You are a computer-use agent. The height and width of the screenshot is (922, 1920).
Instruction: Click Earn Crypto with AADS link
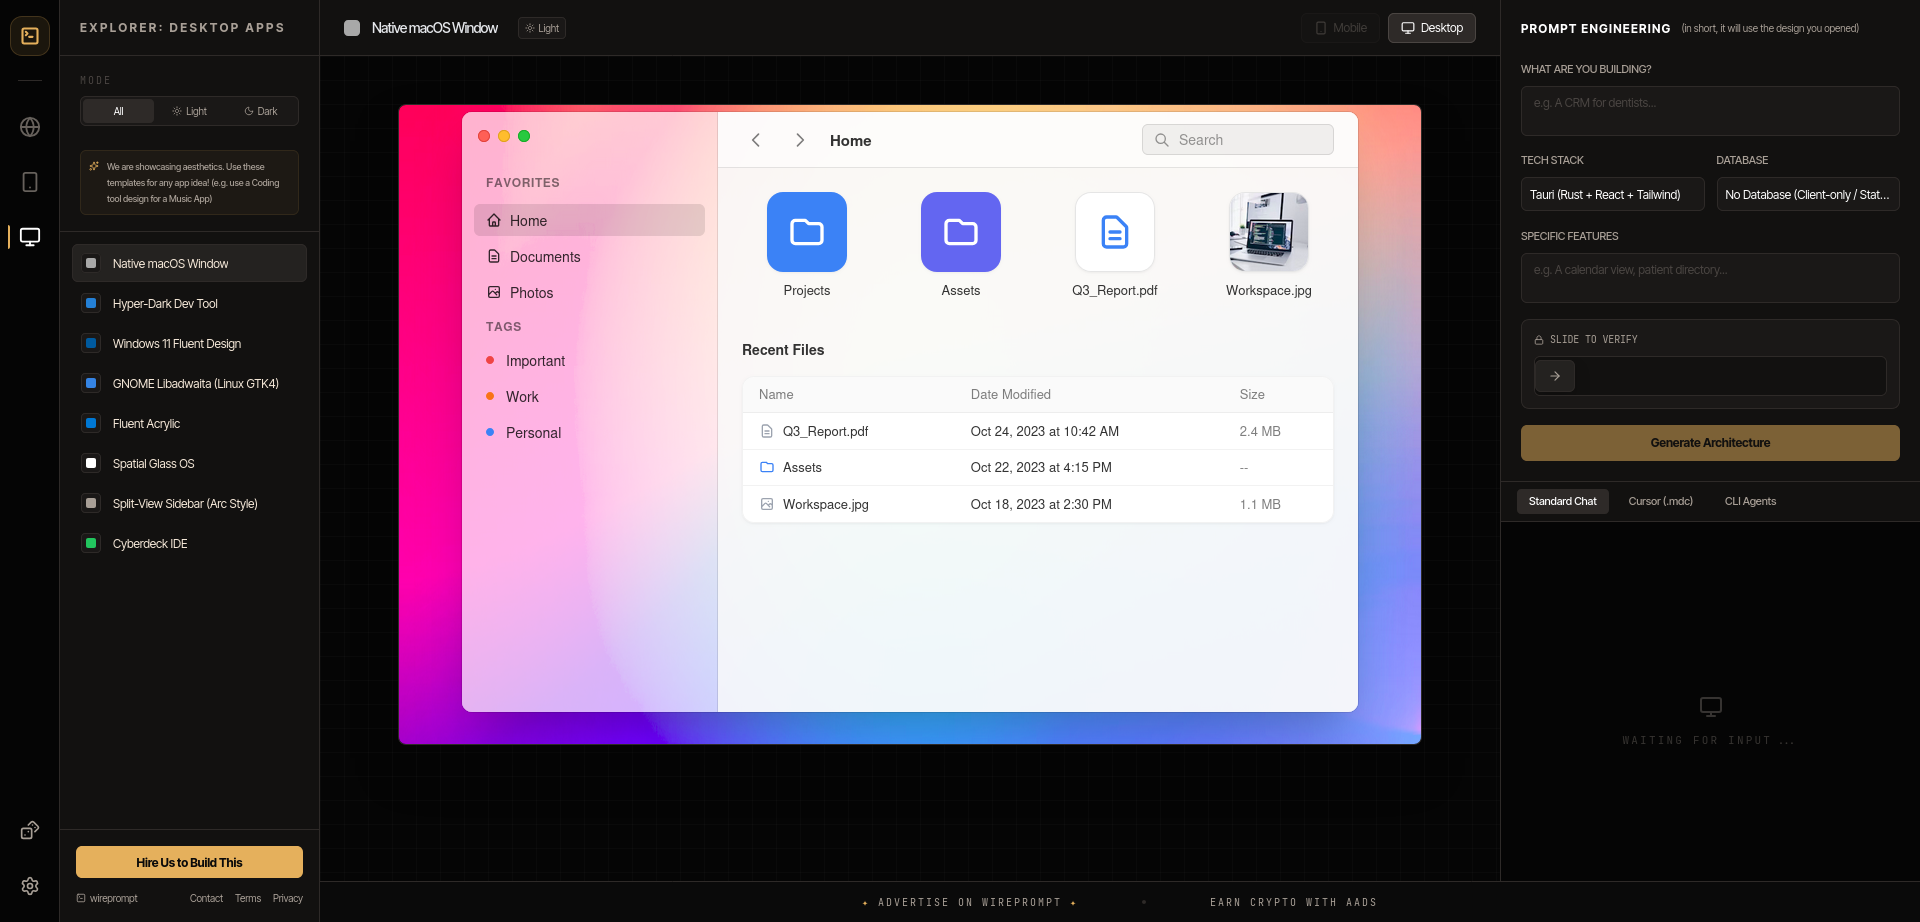click(1293, 902)
